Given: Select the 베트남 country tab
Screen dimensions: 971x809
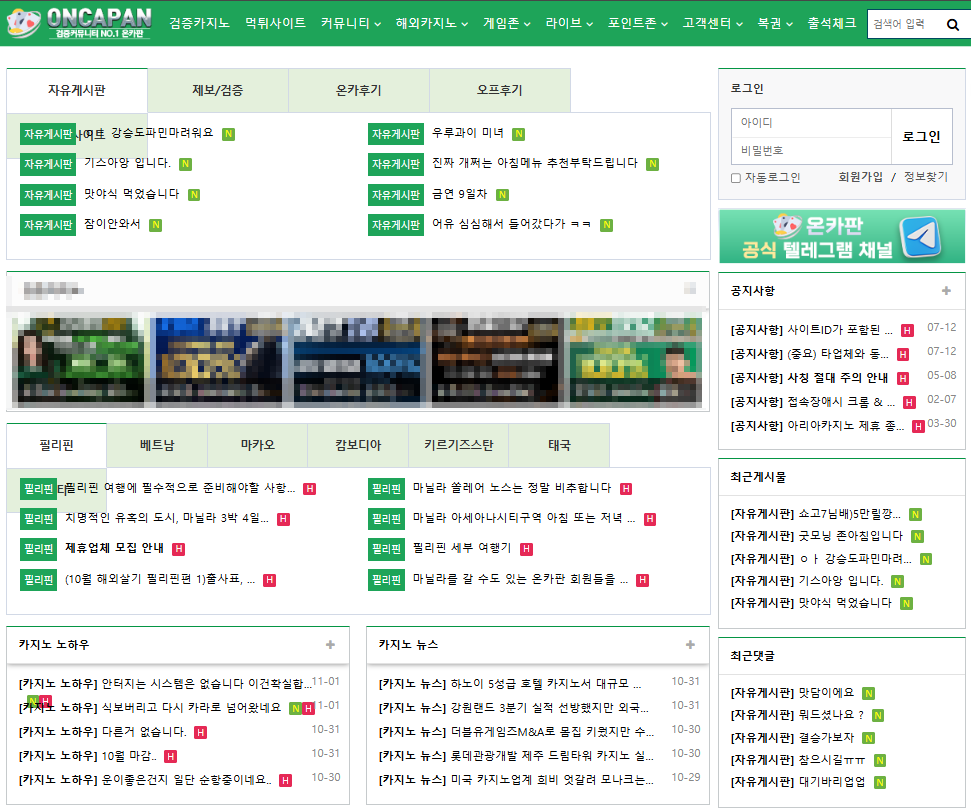Looking at the screenshot, I should (x=156, y=444).
